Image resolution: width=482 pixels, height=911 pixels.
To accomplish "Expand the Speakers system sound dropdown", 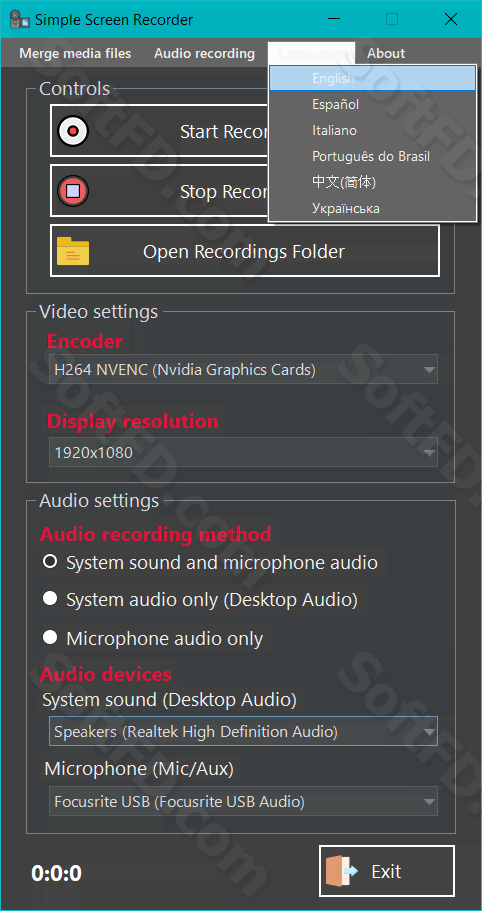I will point(243,731).
